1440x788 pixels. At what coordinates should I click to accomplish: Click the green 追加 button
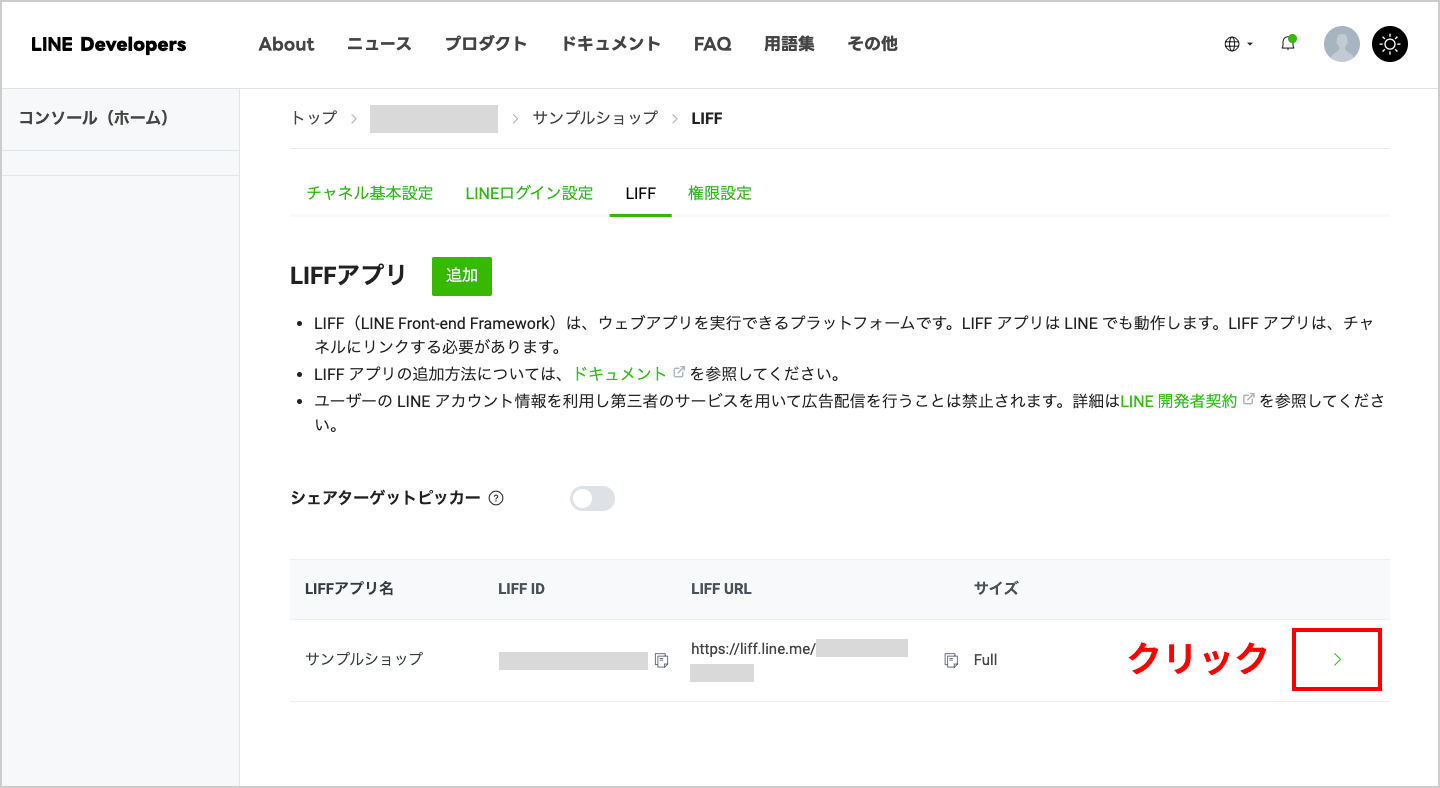(462, 275)
